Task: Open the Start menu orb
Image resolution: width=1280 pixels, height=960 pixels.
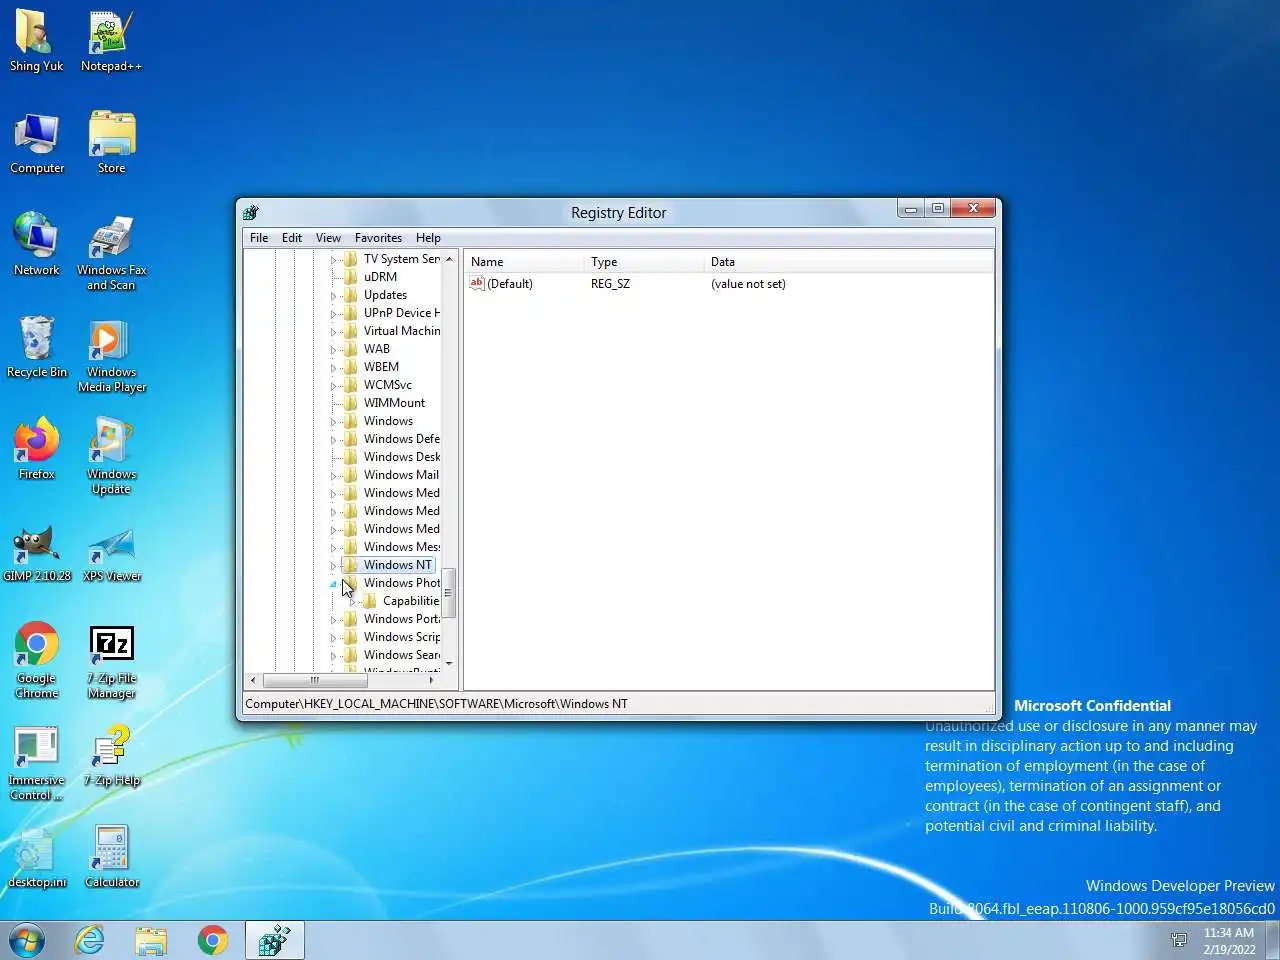Action: coord(27,940)
